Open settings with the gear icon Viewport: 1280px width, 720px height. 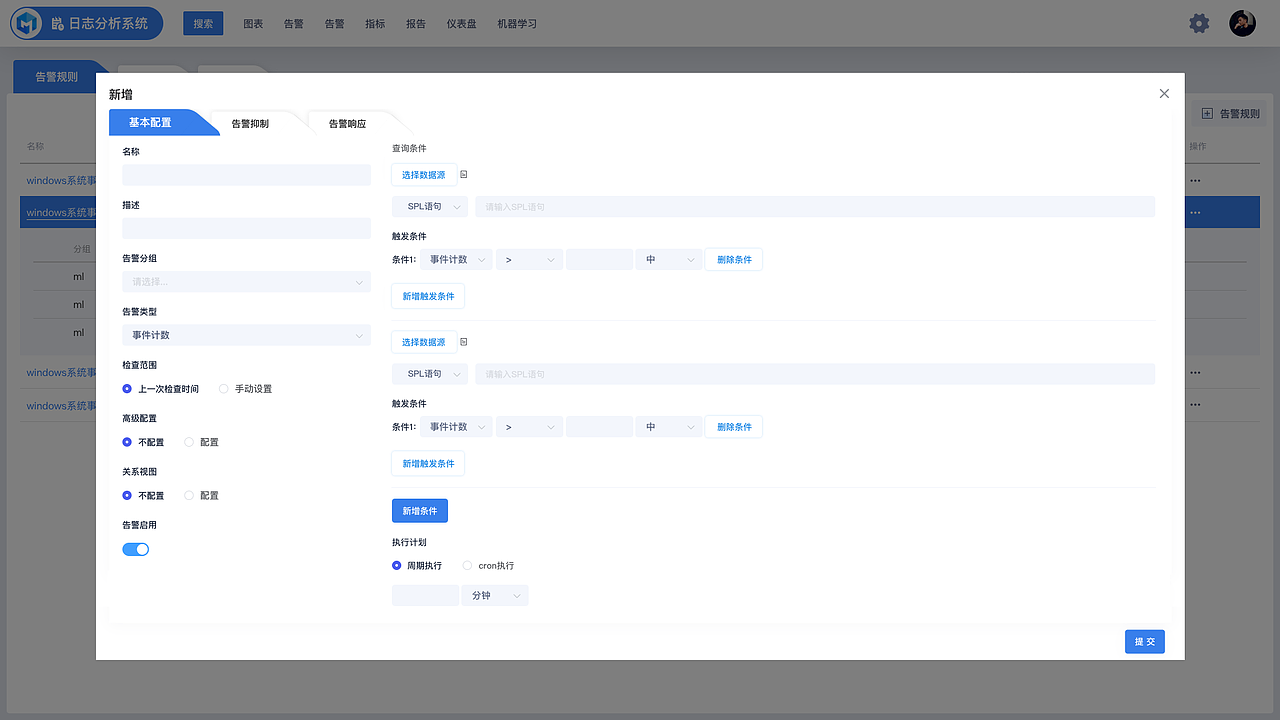[x=1199, y=23]
